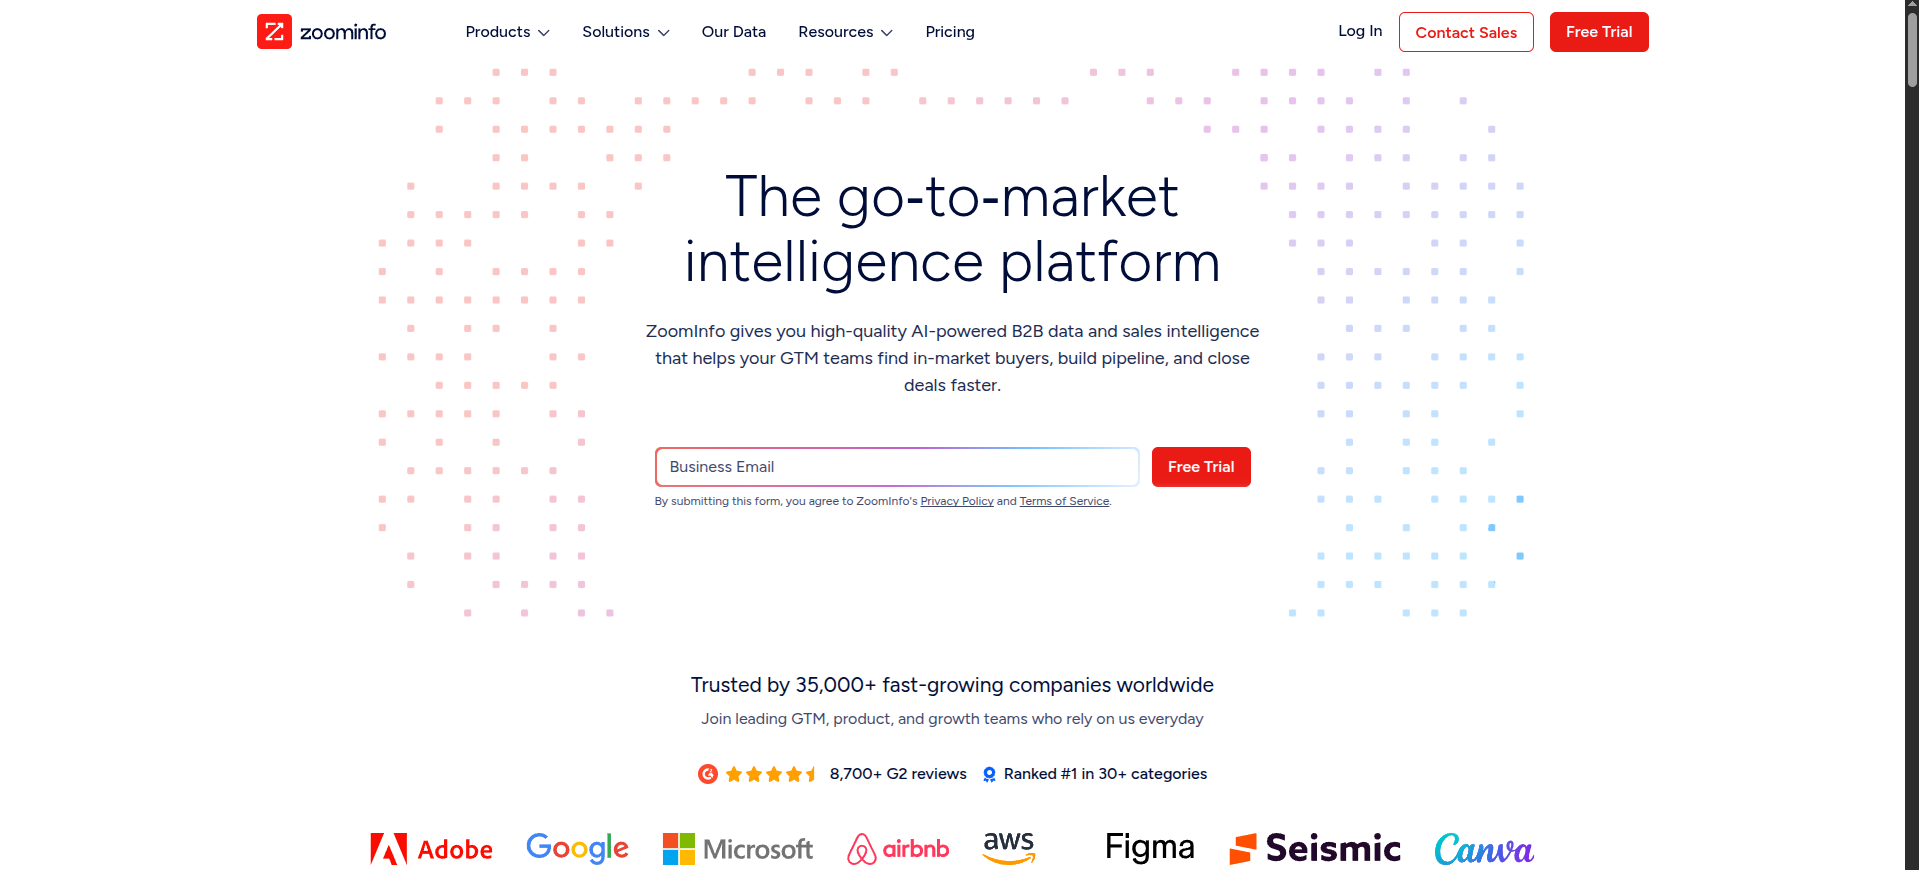Viewport: 1919px width, 870px height.
Task: Open the Pricing menu item
Action: click(x=950, y=32)
